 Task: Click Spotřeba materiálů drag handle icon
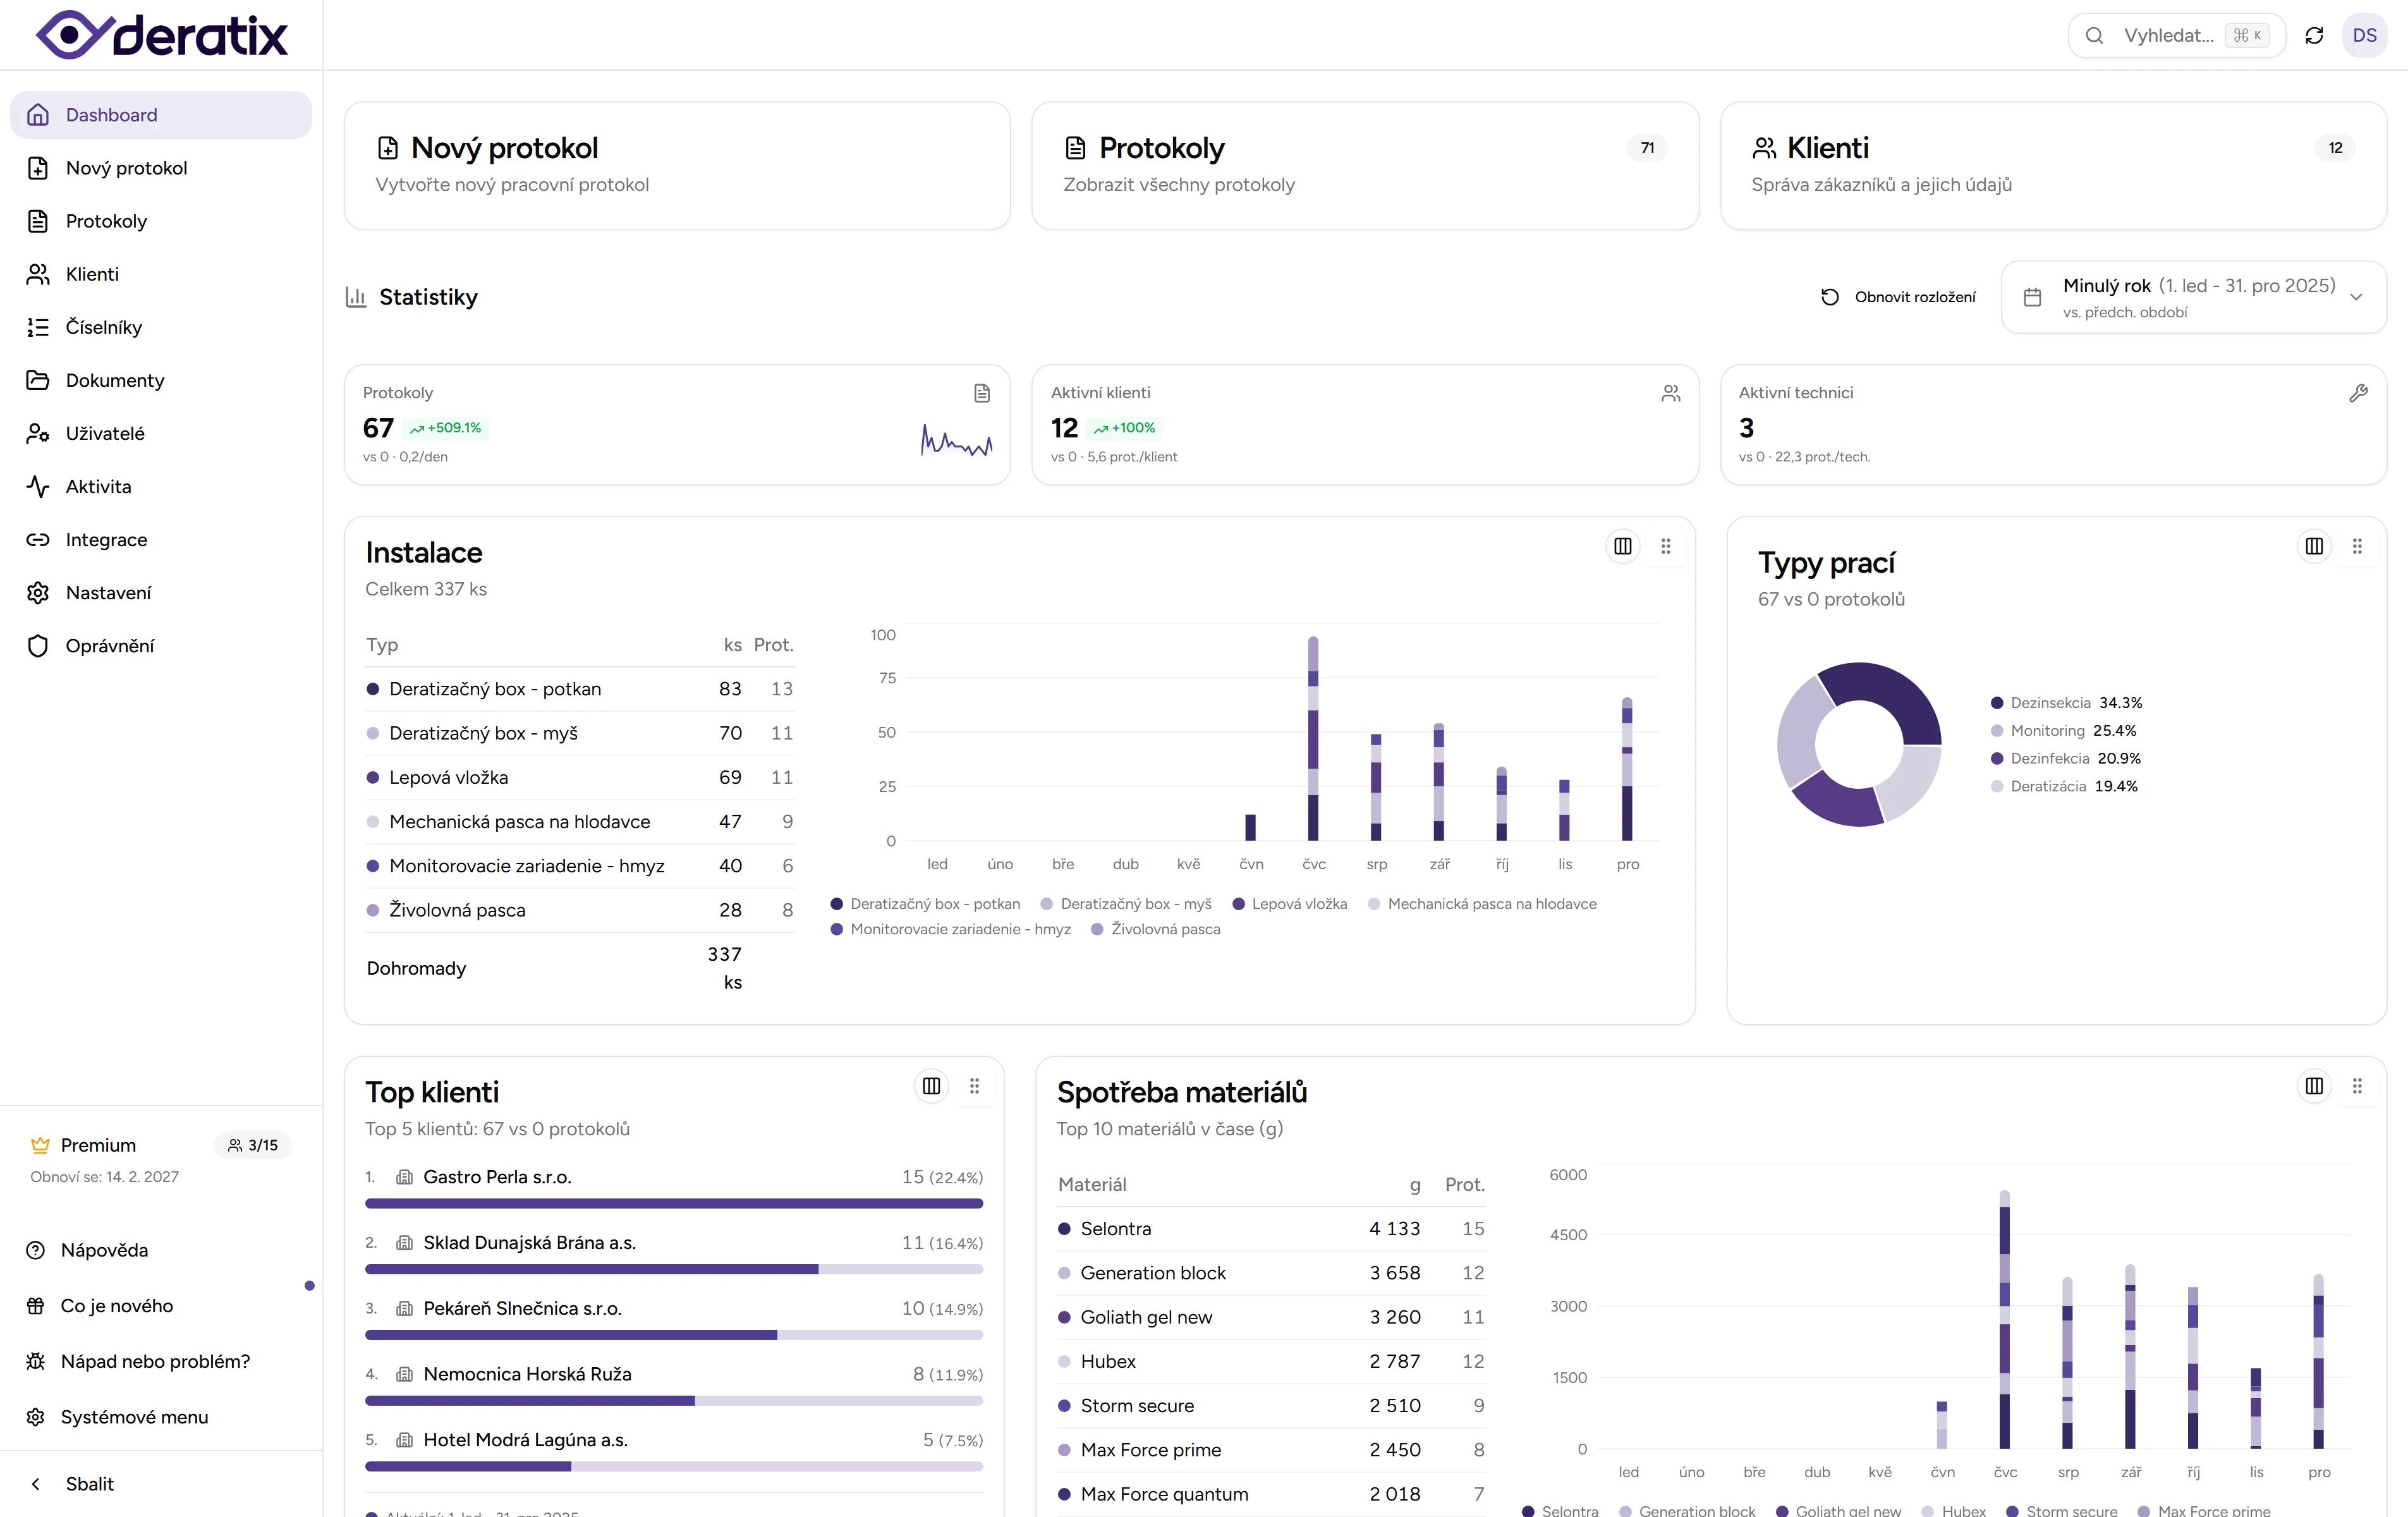tap(2357, 1086)
